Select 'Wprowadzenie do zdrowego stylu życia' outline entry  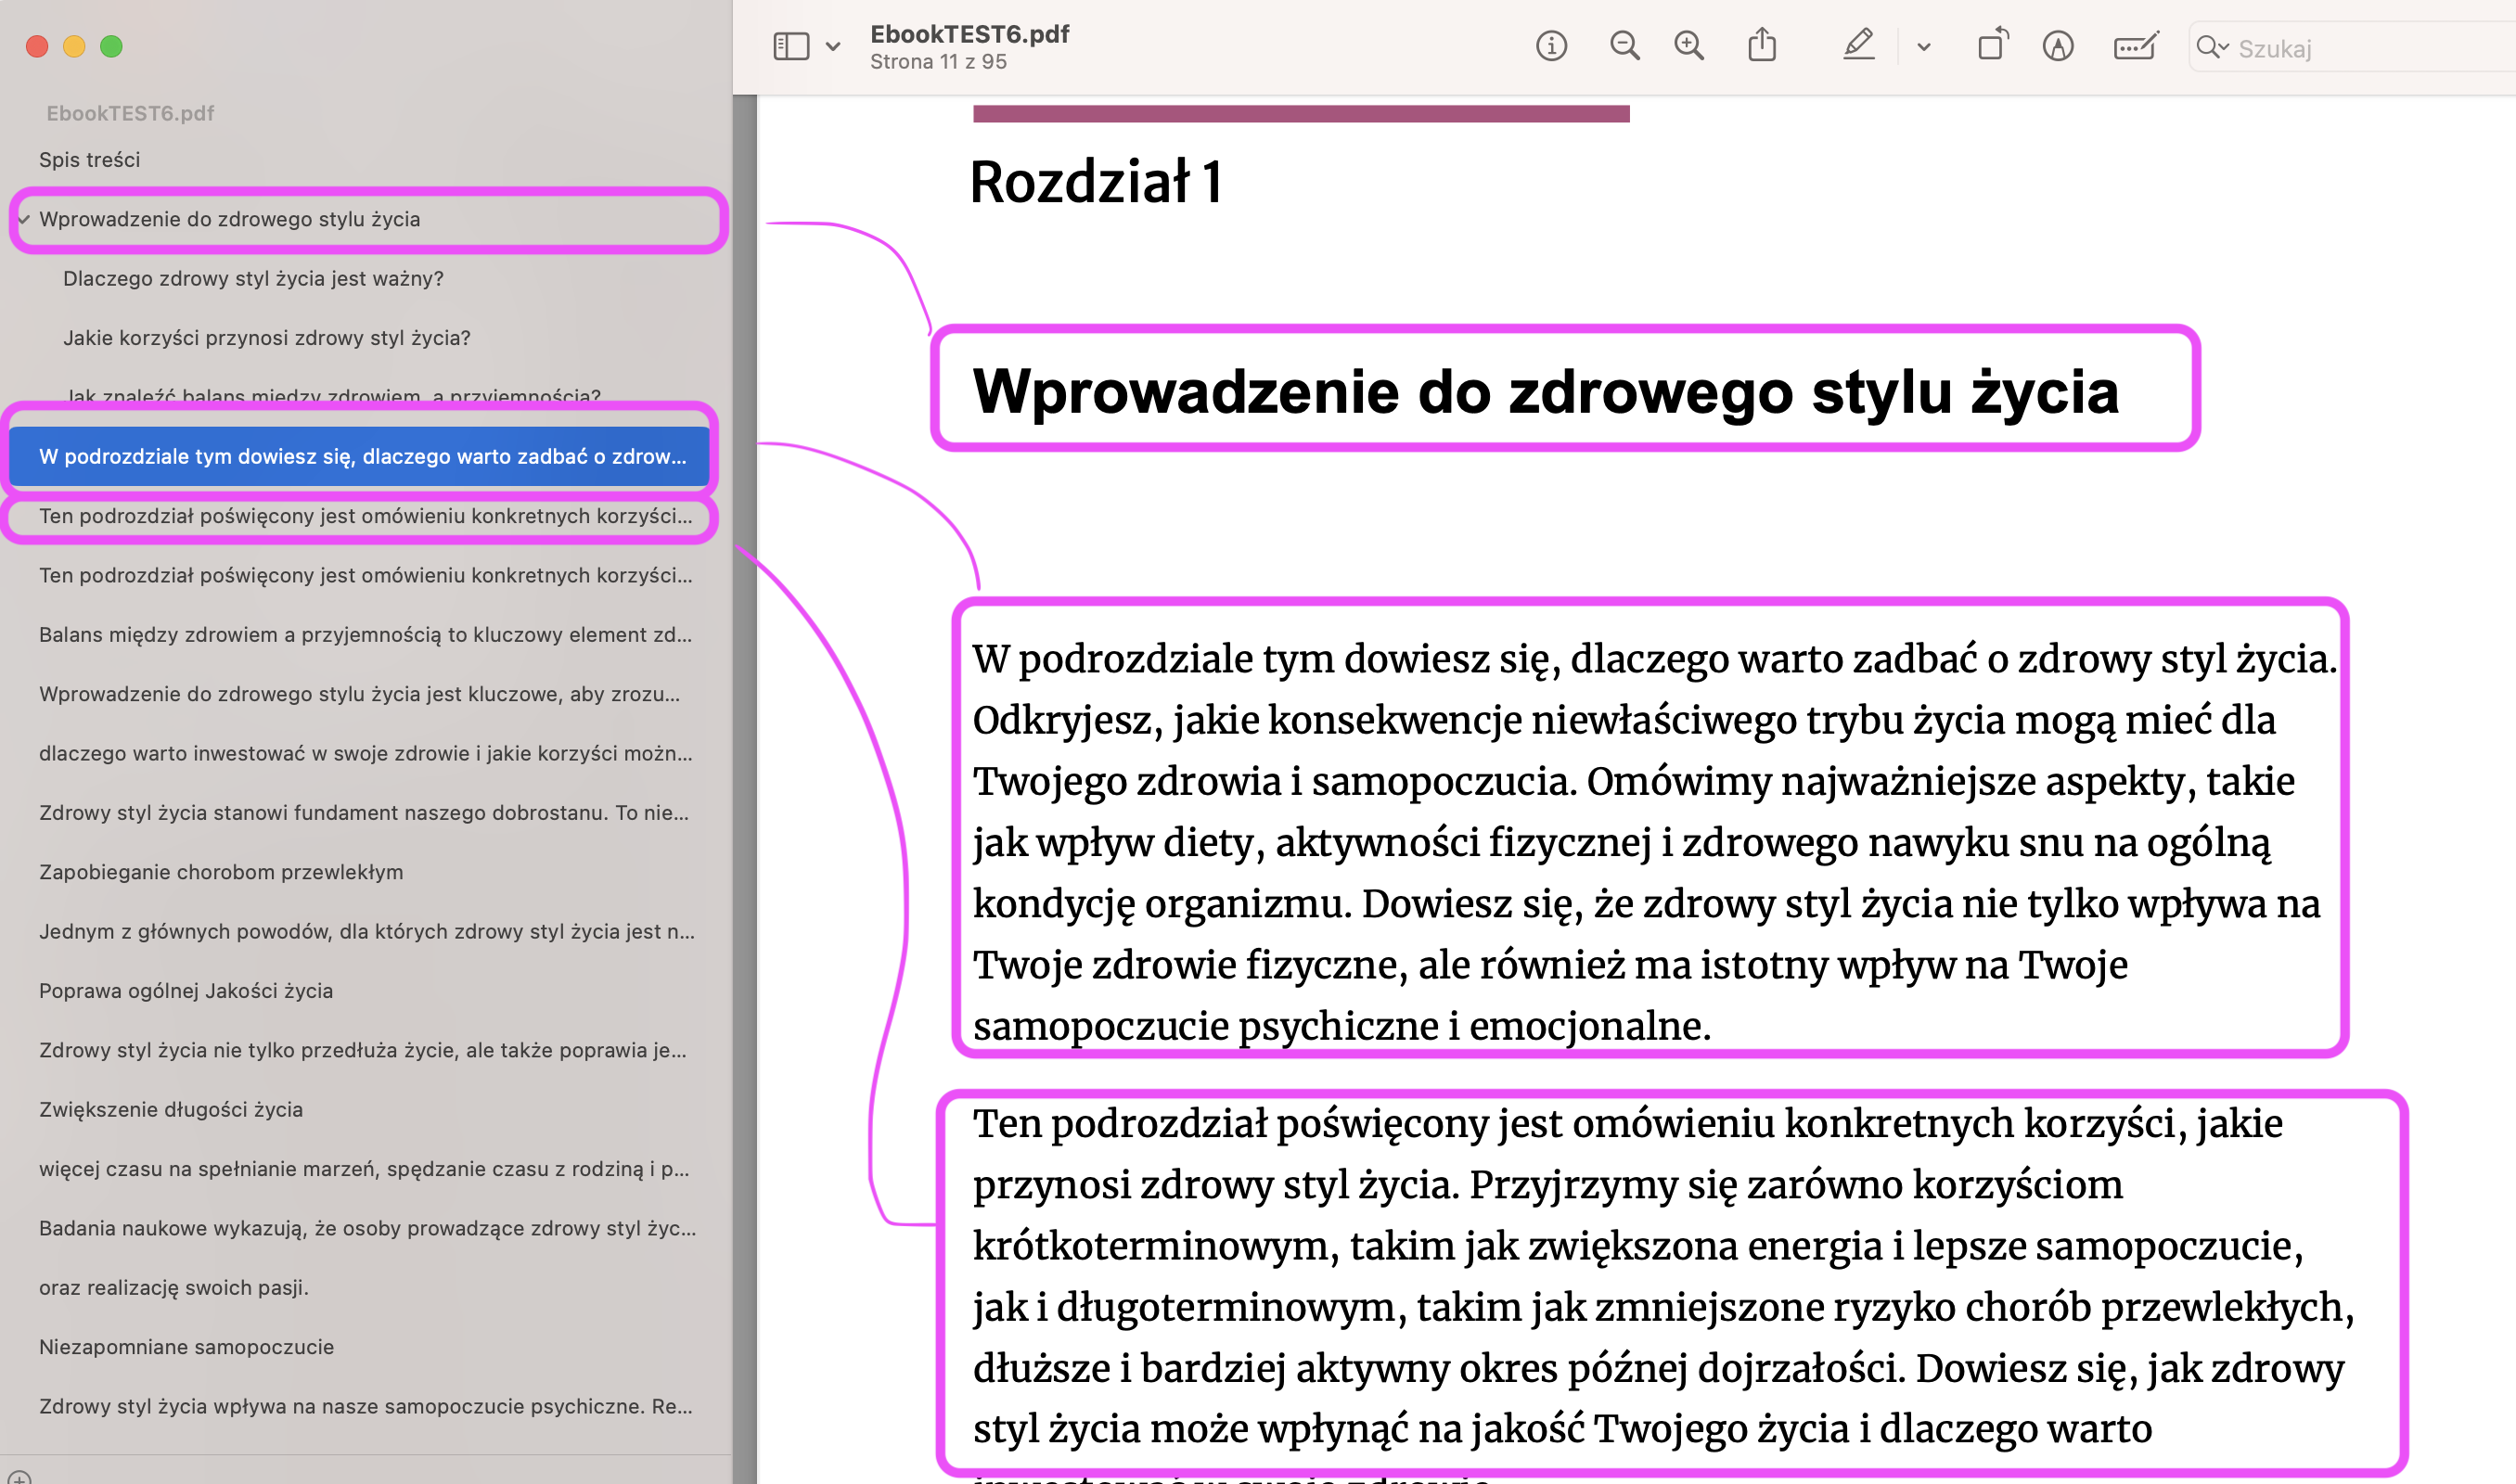click(x=230, y=219)
